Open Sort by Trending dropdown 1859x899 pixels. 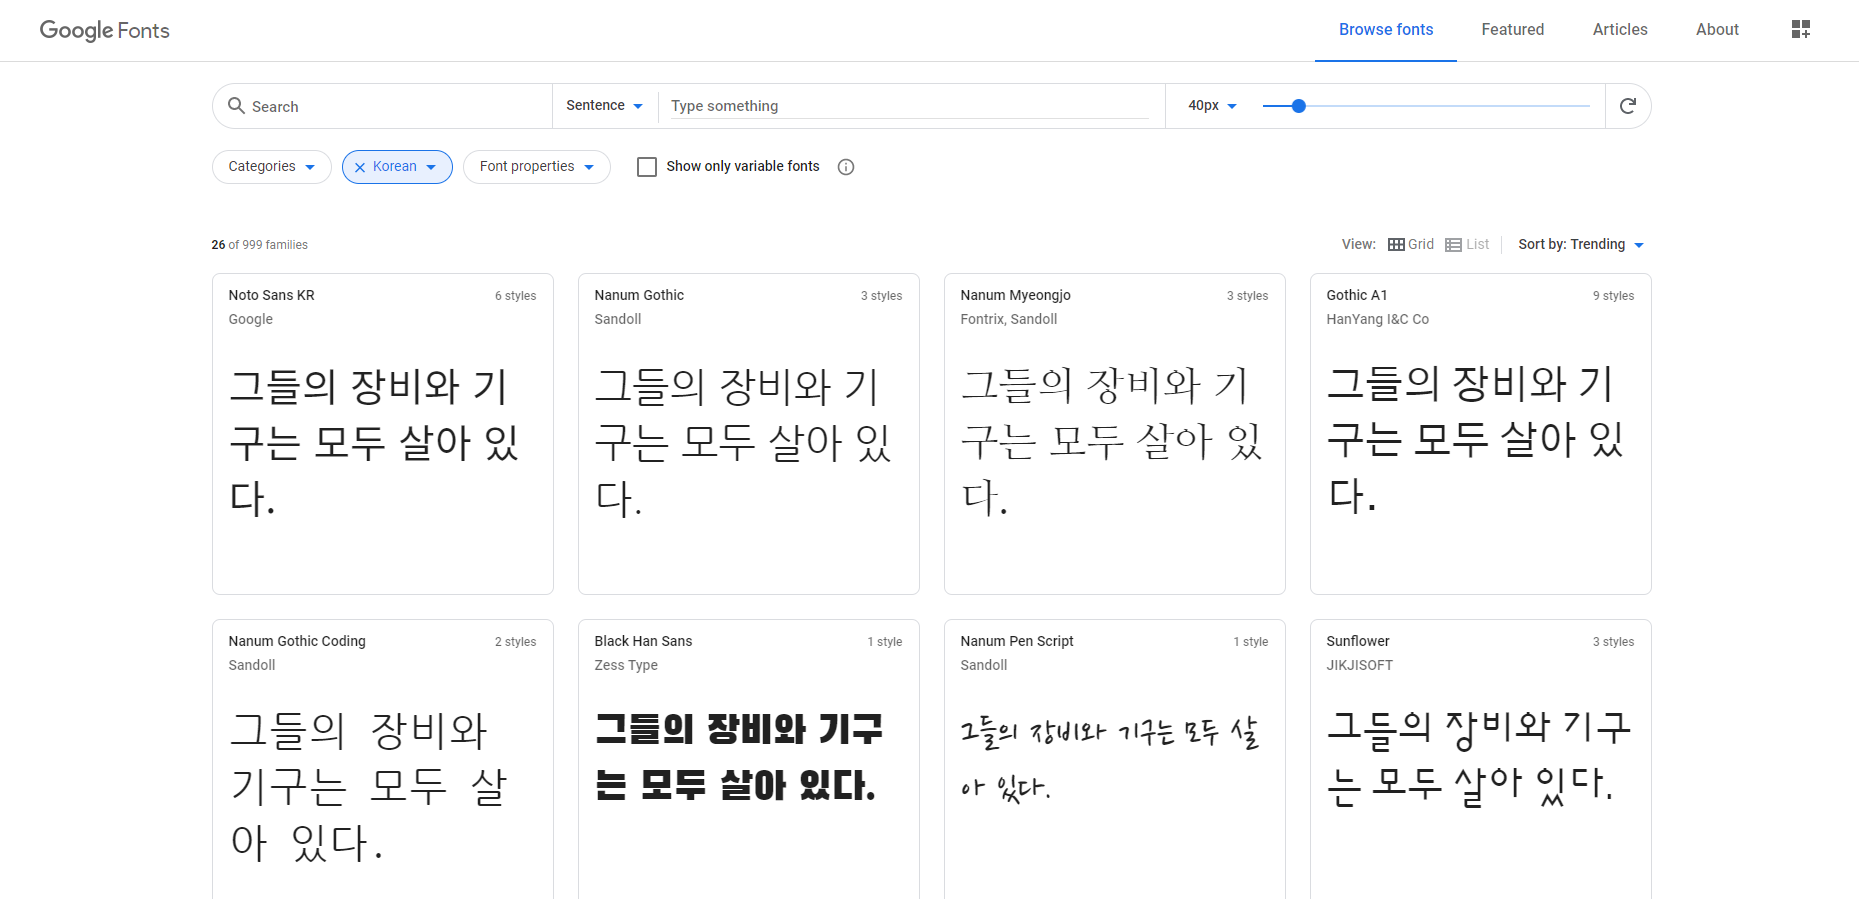(x=1581, y=244)
